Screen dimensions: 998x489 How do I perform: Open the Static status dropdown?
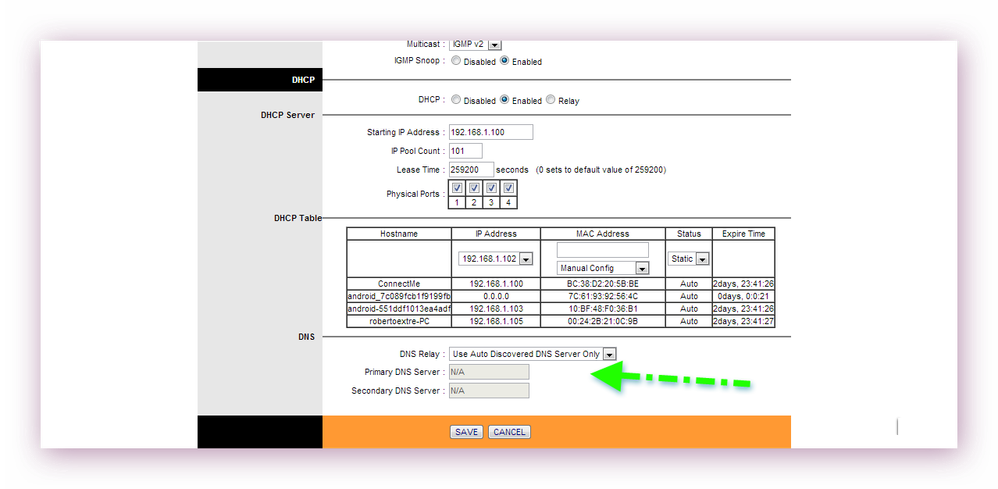702,259
